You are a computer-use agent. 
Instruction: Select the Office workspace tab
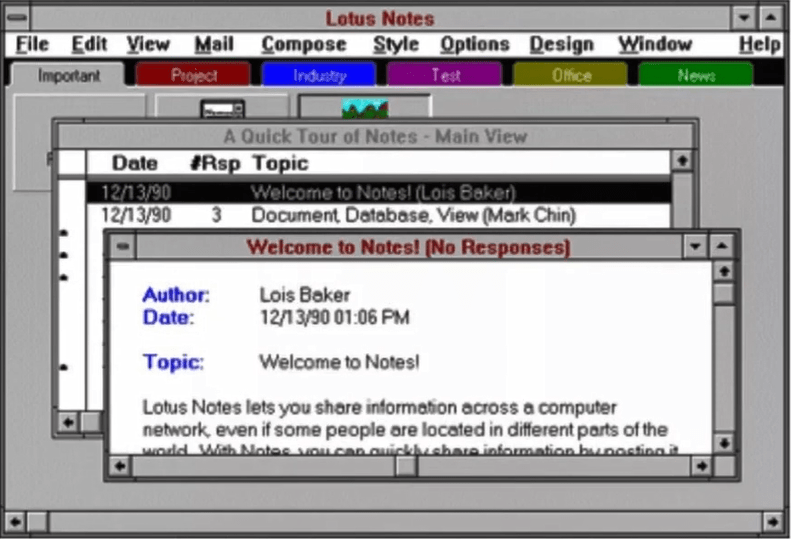[570, 75]
